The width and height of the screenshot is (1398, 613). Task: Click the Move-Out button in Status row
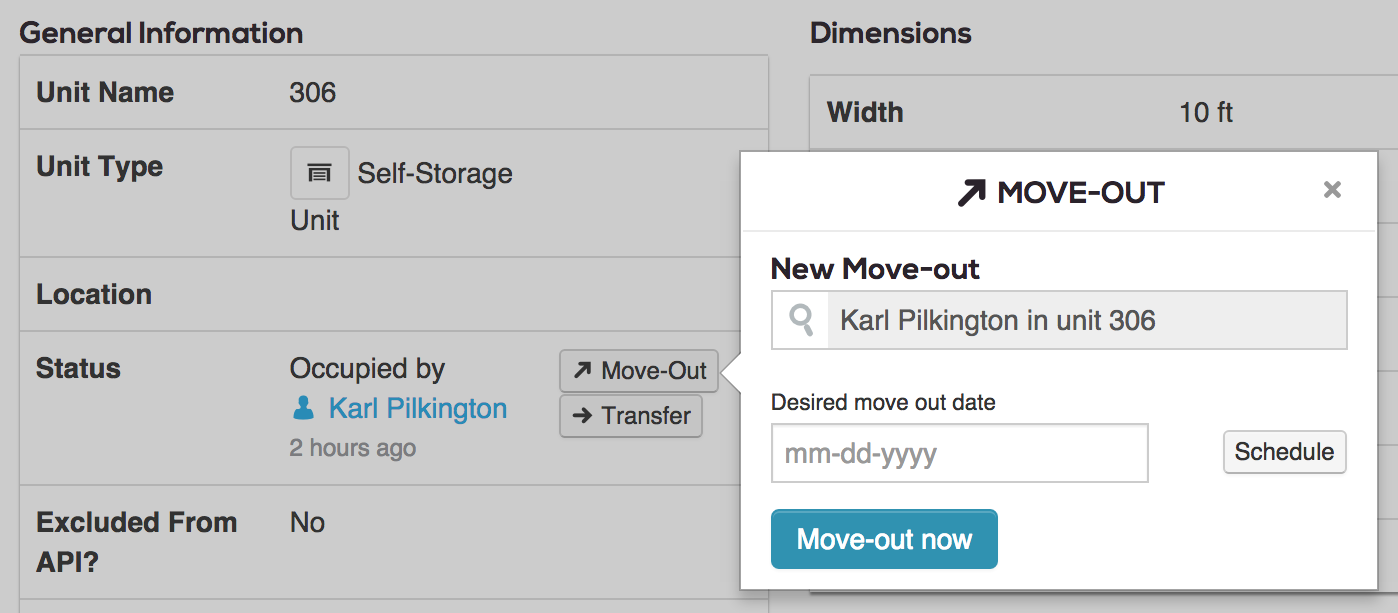pyautogui.click(x=639, y=372)
